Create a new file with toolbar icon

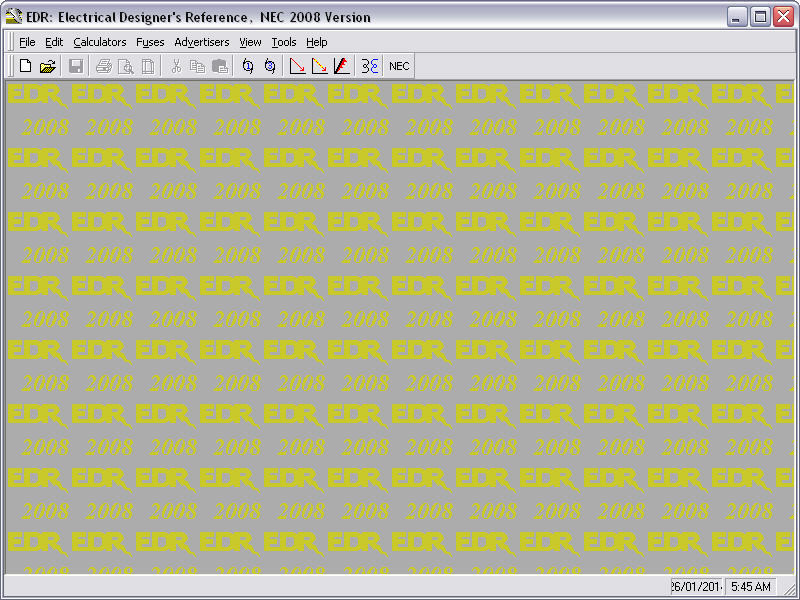pyautogui.click(x=25, y=66)
